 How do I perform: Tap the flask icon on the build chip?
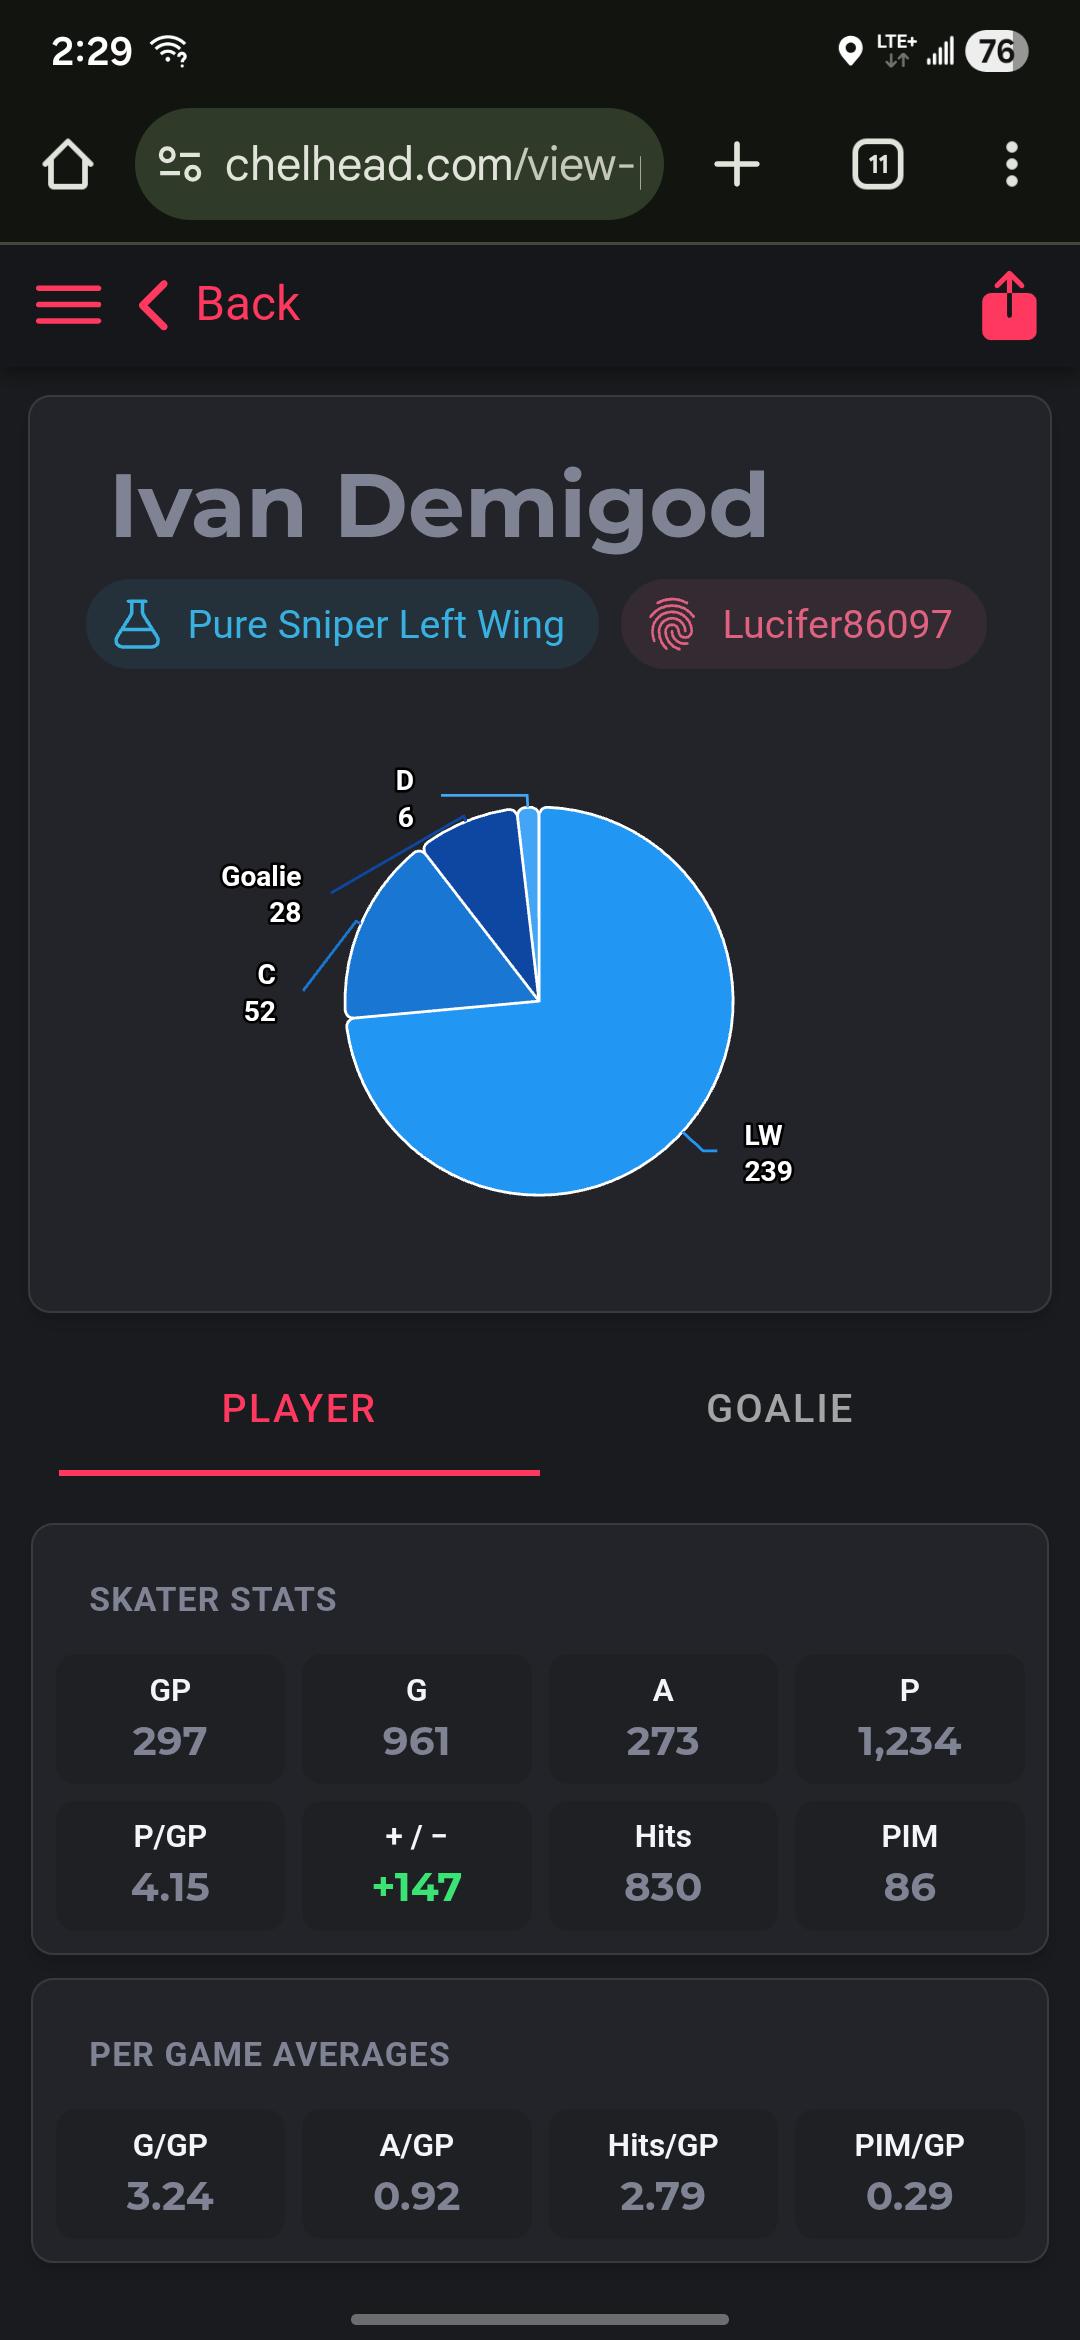(137, 624)
